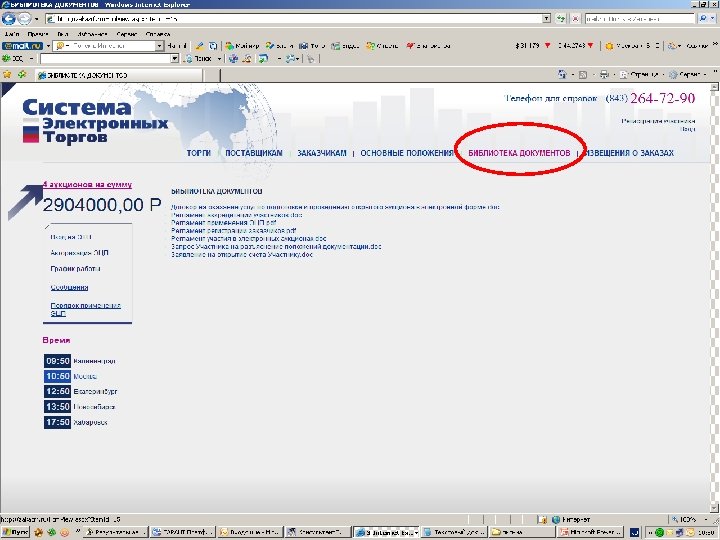Click the browser search box
The width and height of the screenshot is (720, 540).
[639, 19]
